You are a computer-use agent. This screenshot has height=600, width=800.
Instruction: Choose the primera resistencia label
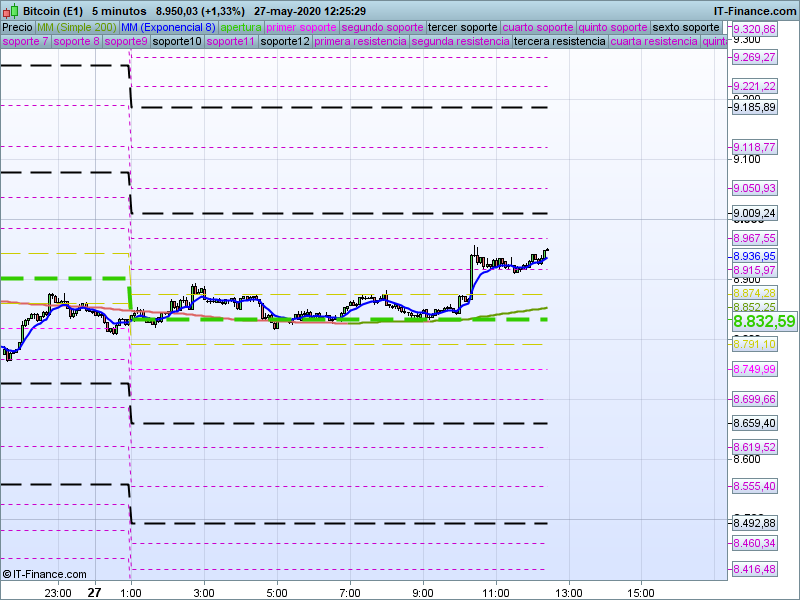[360, 42]
